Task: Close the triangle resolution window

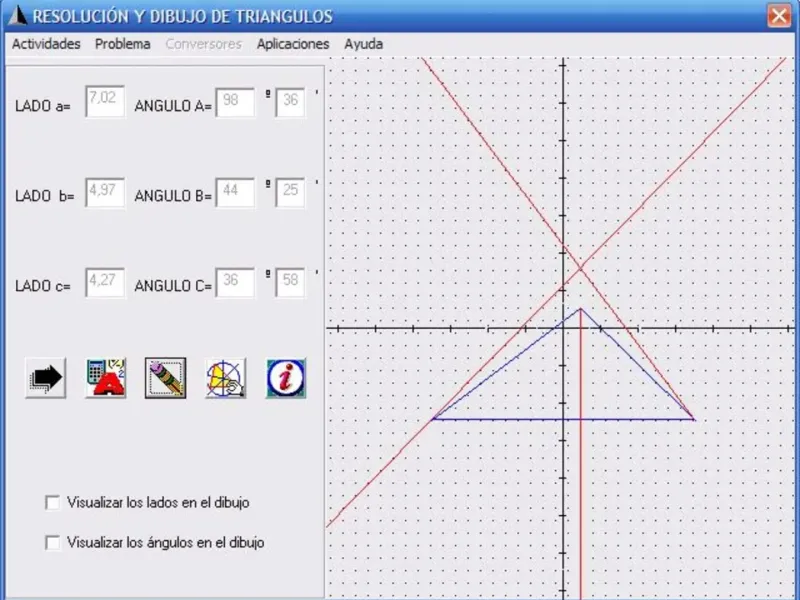Action: pos(779,16)
